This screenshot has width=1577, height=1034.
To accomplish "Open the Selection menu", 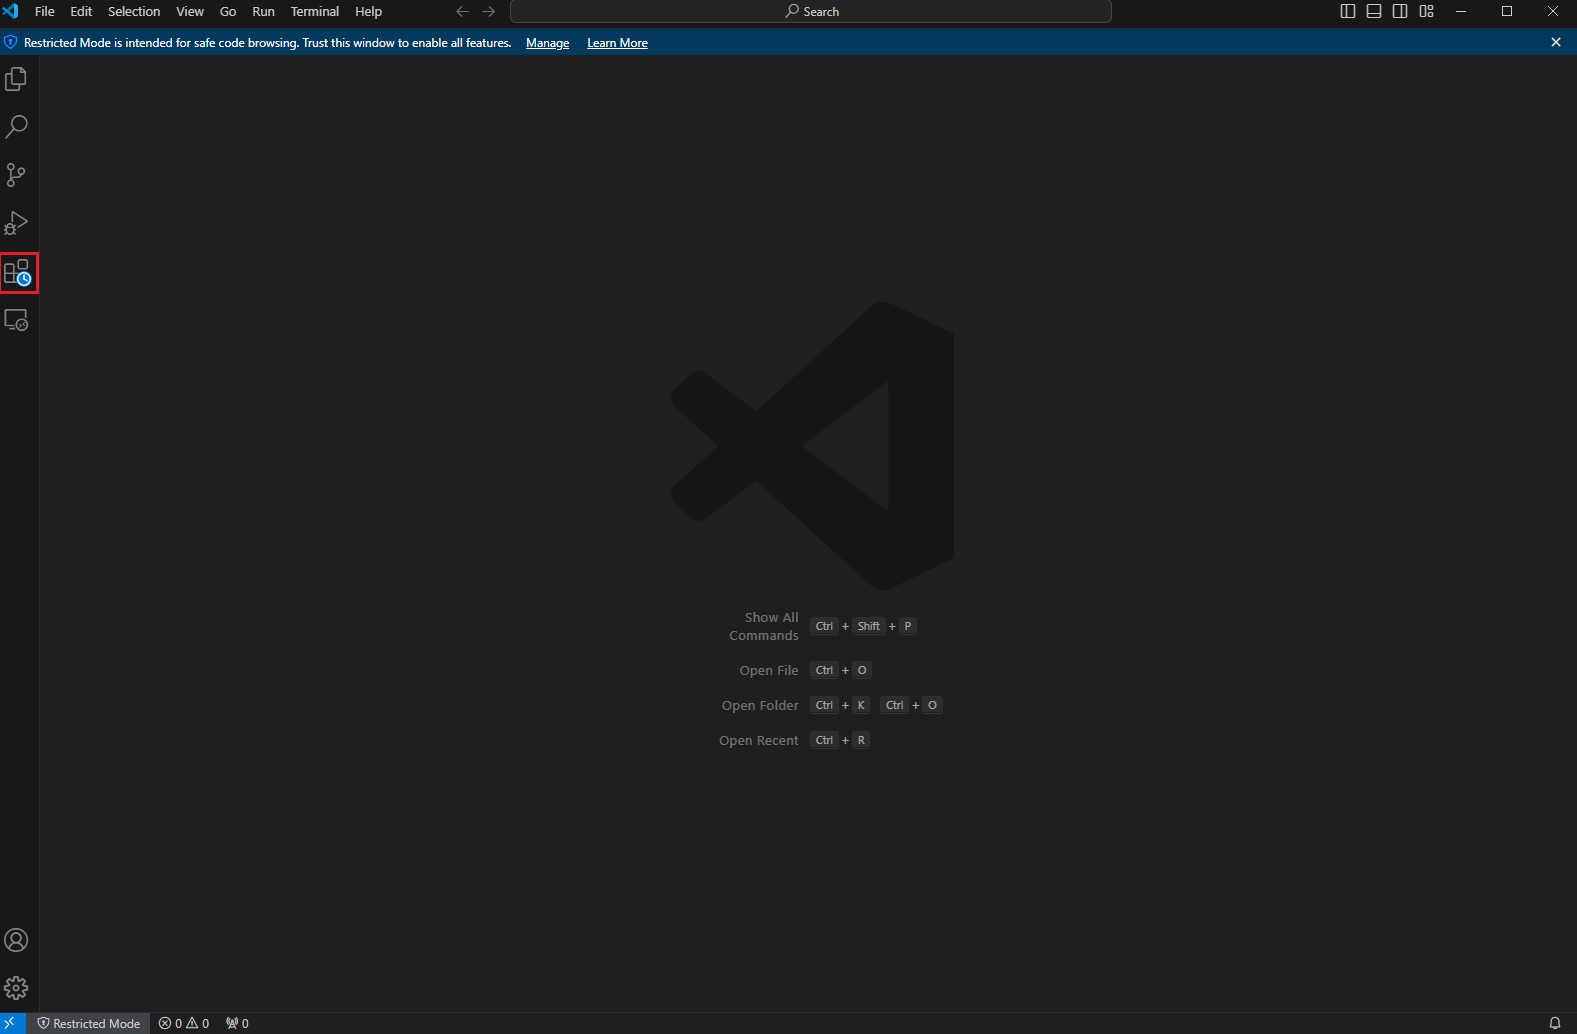I will (x=134, y=12).
